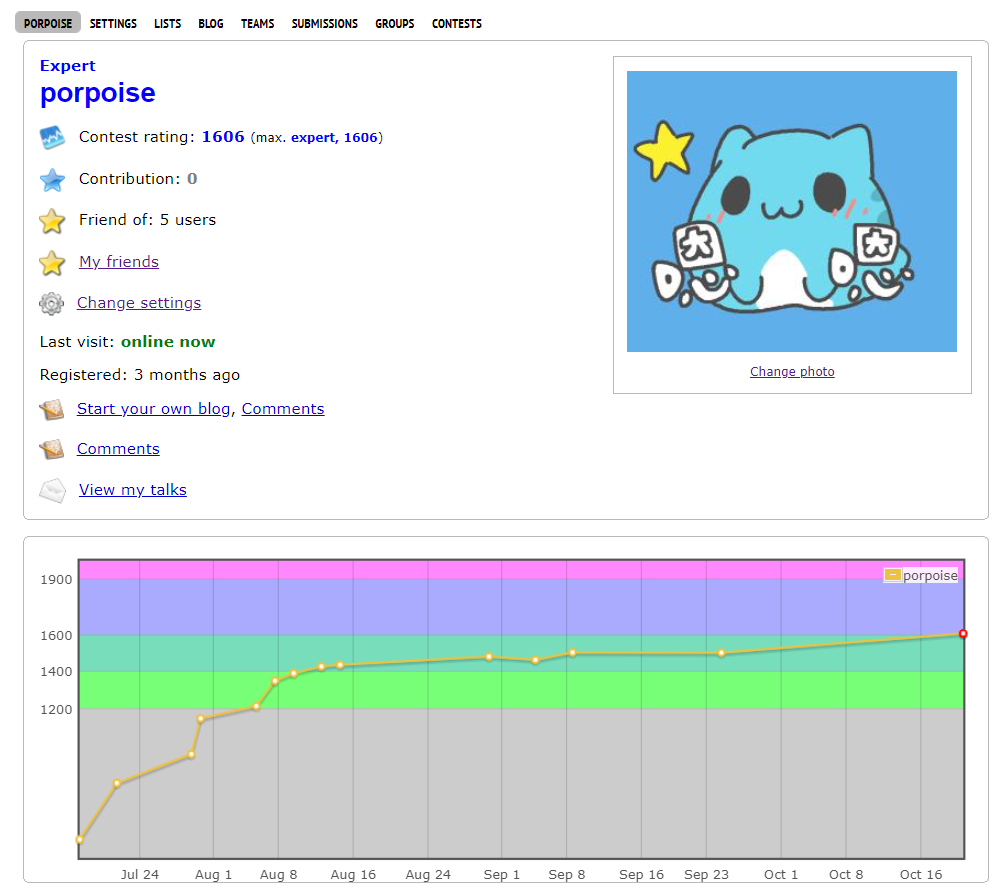Image resolution: width=998 pixels, height=896 pixels.
Task: Open the View my talks link
Action: pyautogui.click(x=132, y=489)
